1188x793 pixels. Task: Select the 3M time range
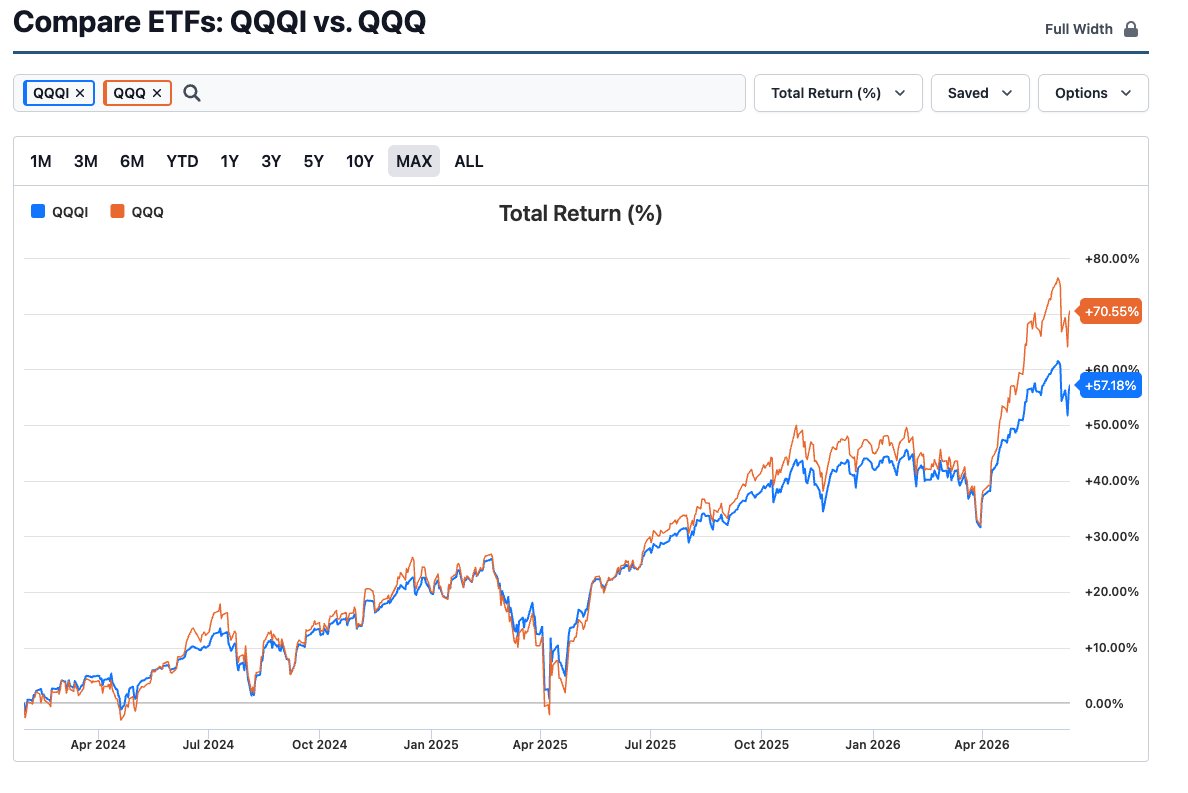click(x=86, y=161)
